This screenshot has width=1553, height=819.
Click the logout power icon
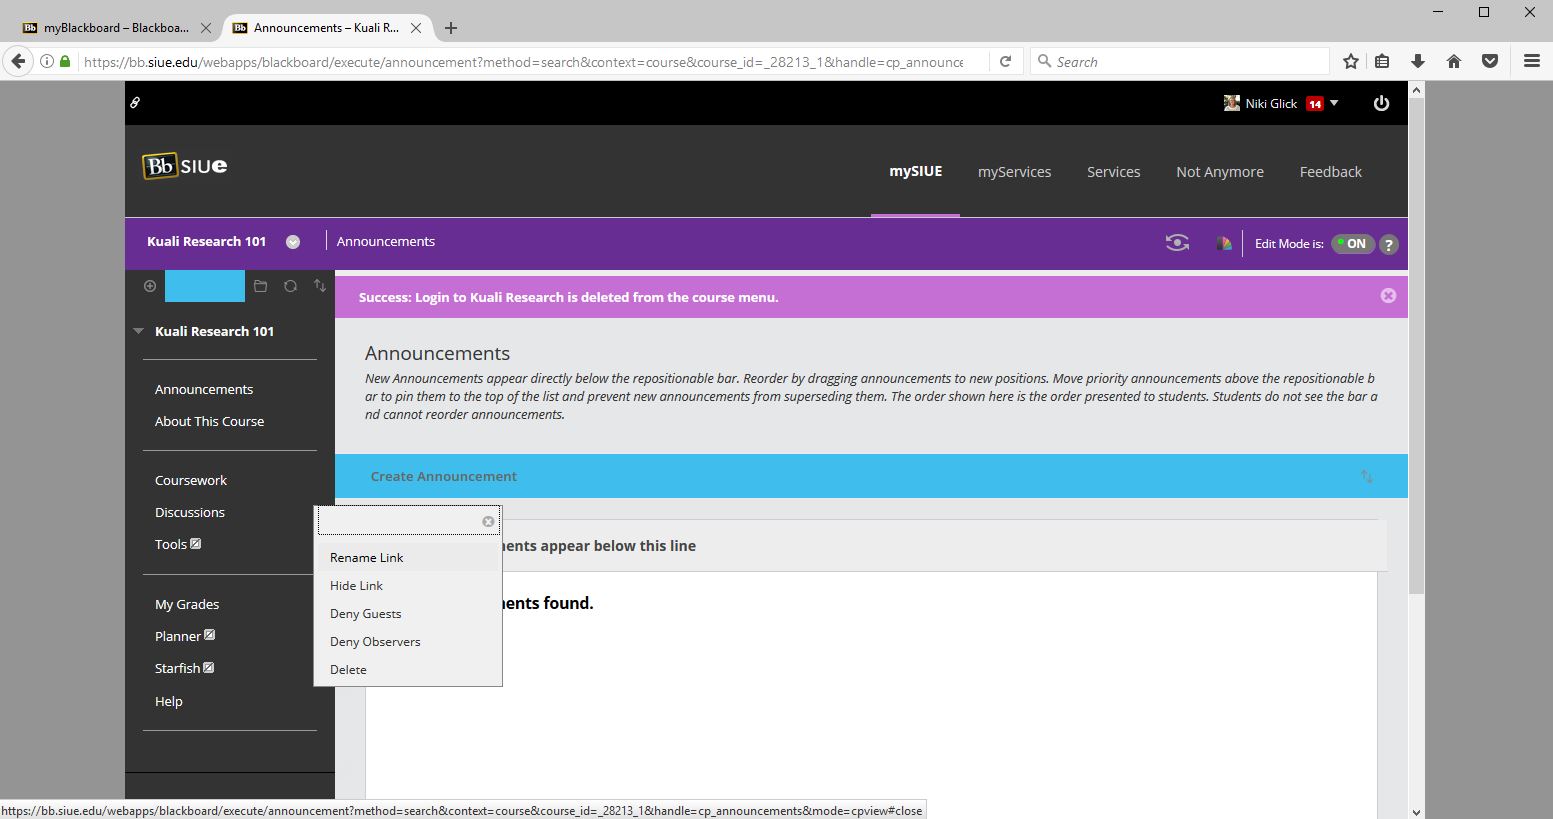pyautogui.click(x=1381, y=103)
